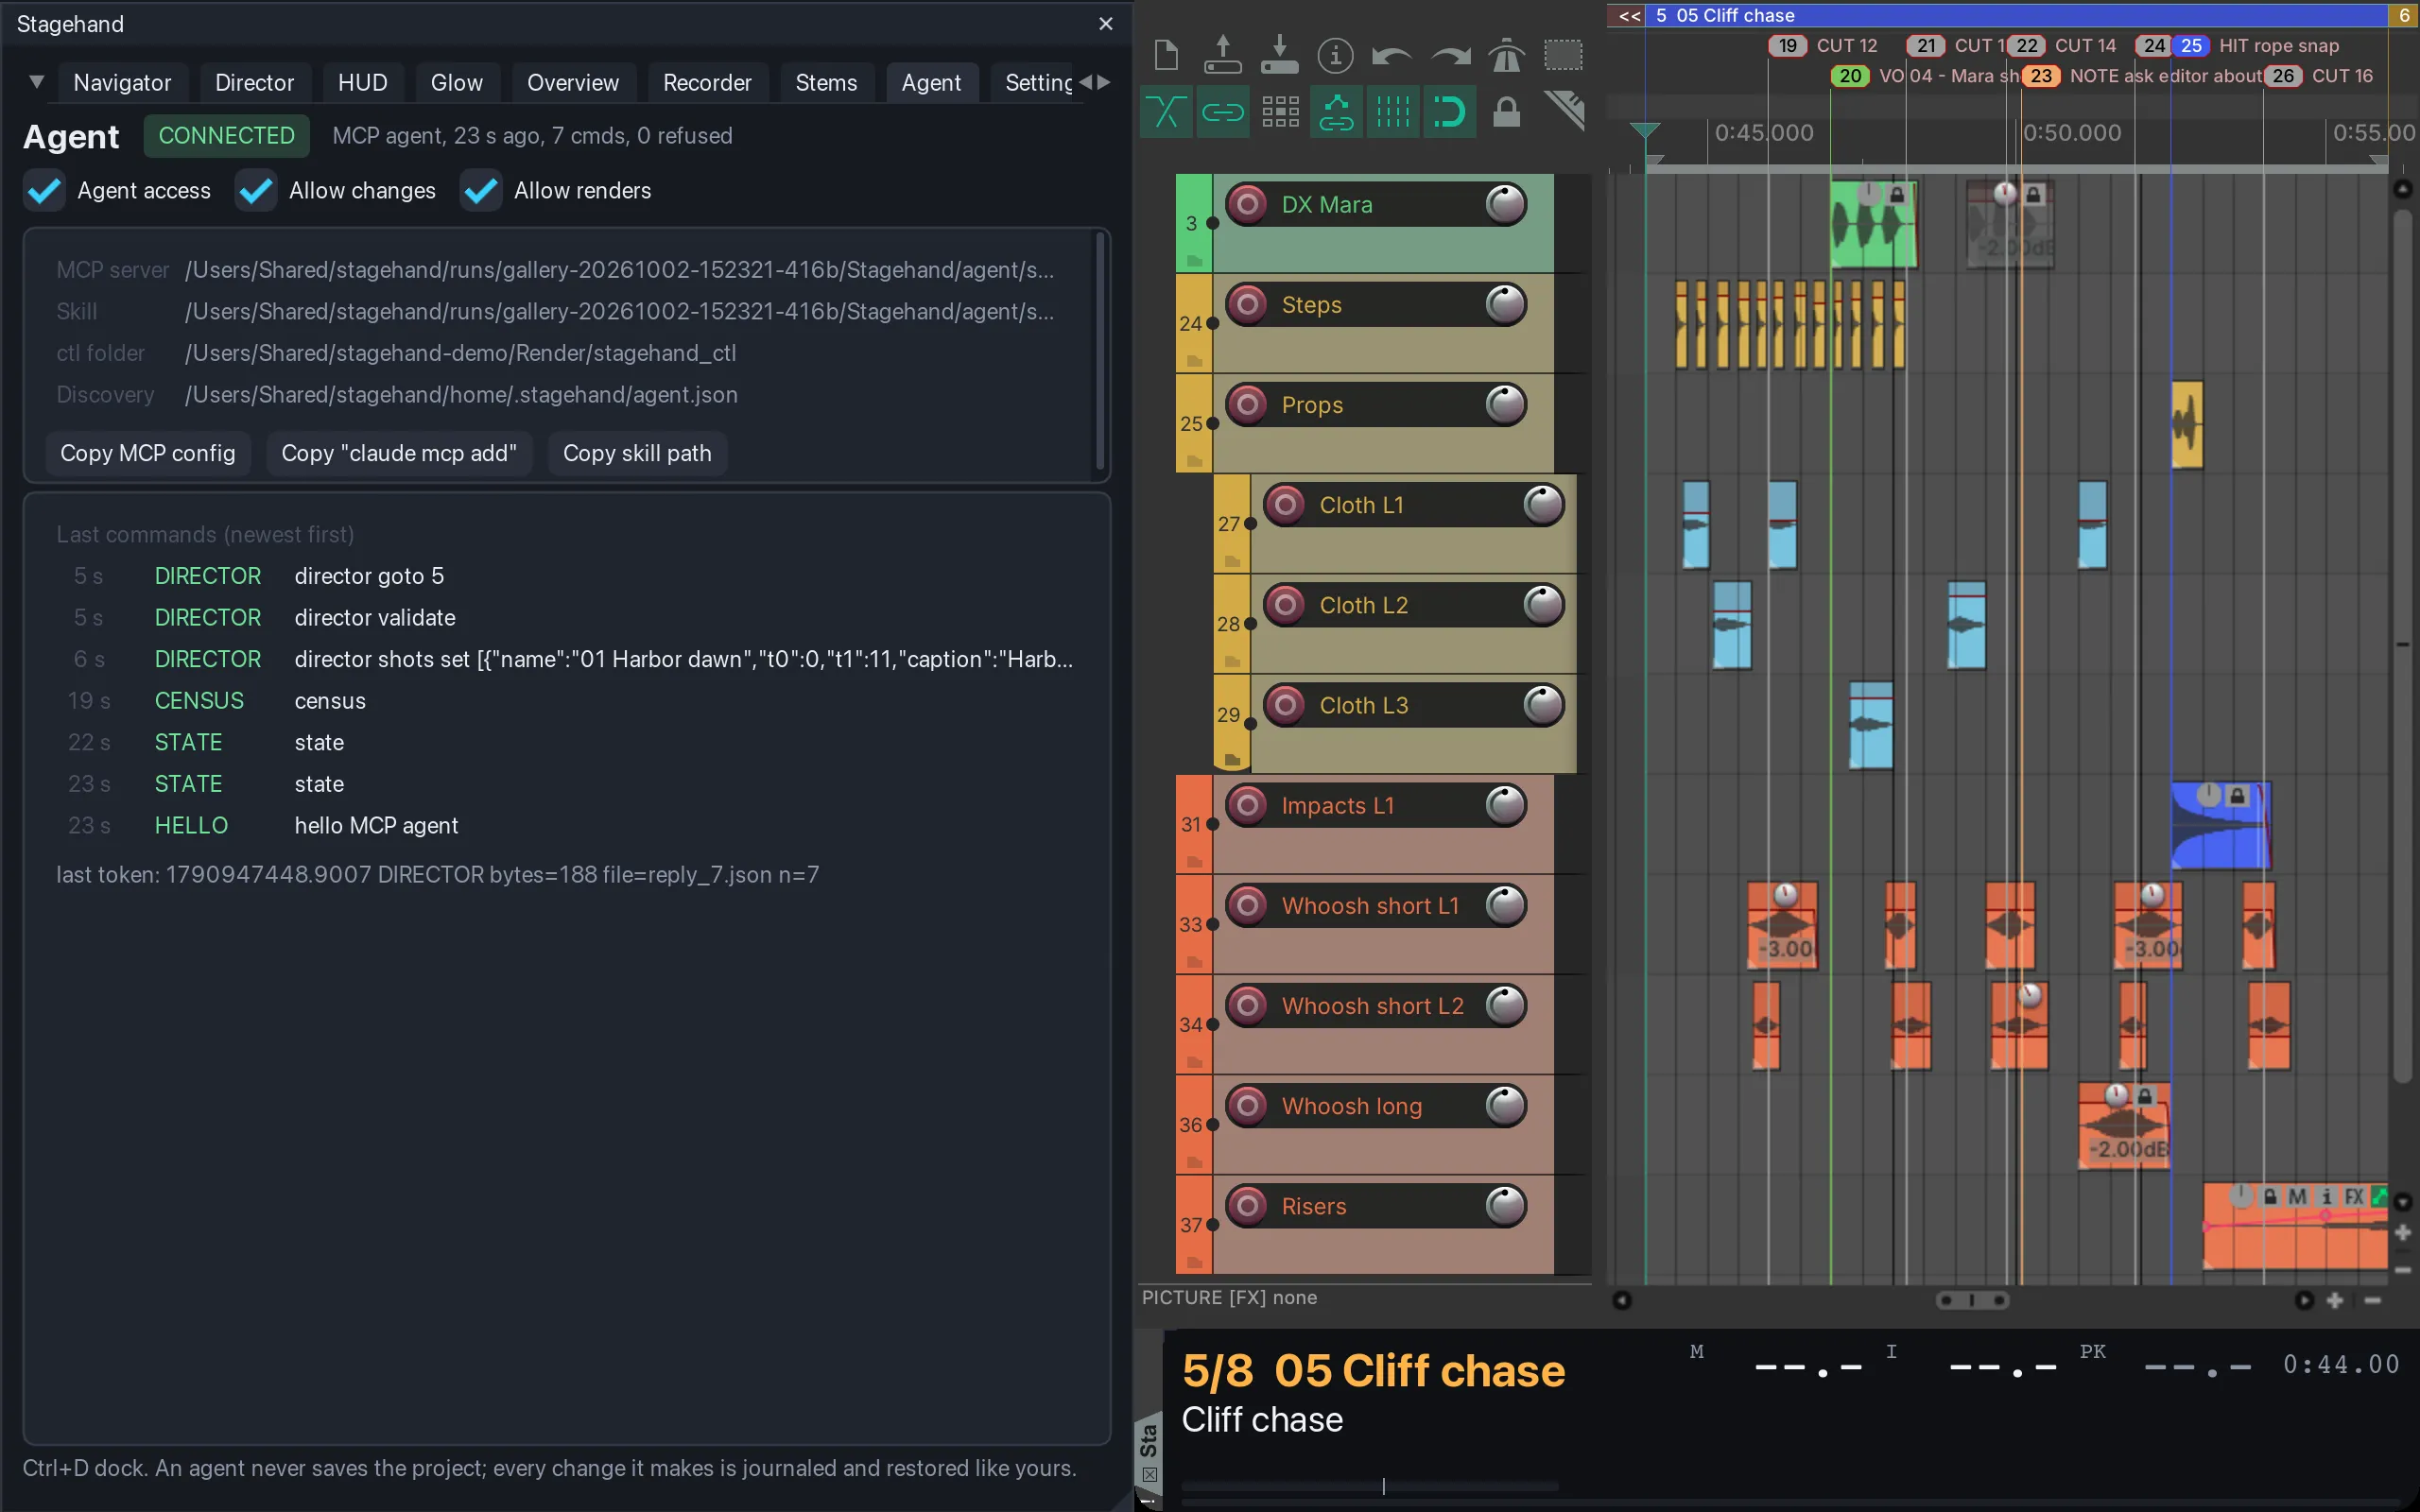Click the "director validate" command row
Image resolution: width=2420 pixels, height=1512 pixels.
pos(567,618)
